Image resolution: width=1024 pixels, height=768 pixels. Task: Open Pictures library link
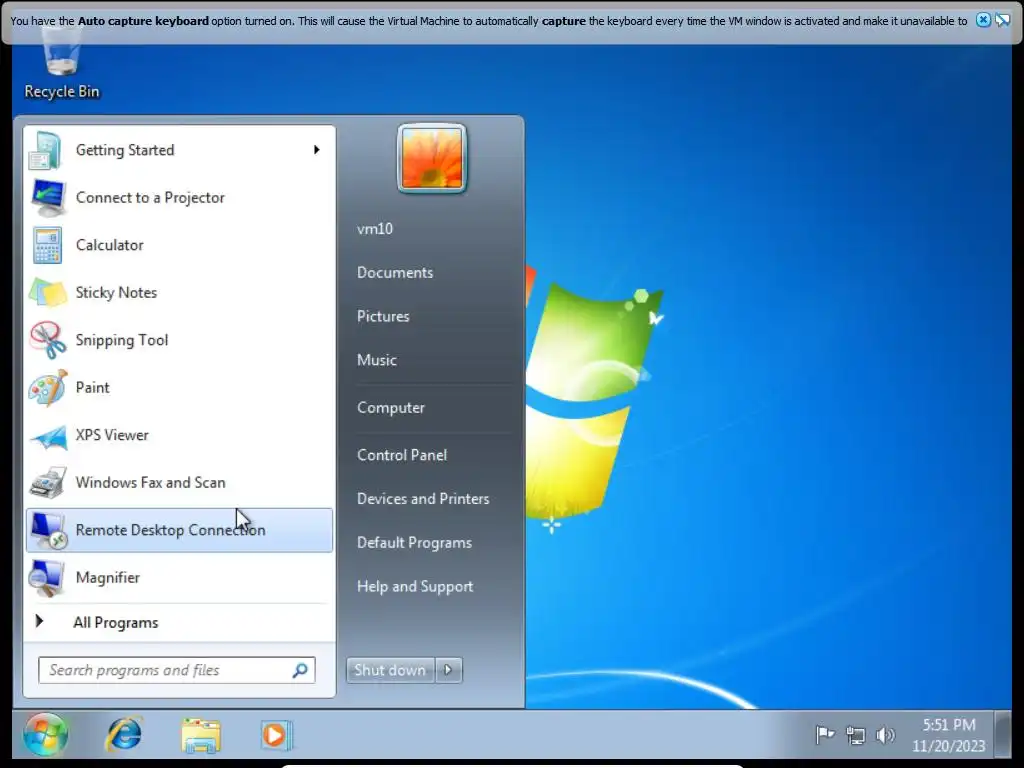click(x=383, y=317)
